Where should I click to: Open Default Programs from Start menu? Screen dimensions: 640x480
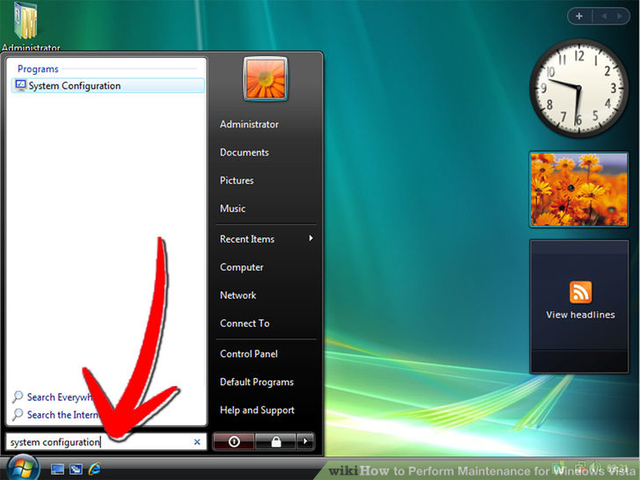pos(256,382)
